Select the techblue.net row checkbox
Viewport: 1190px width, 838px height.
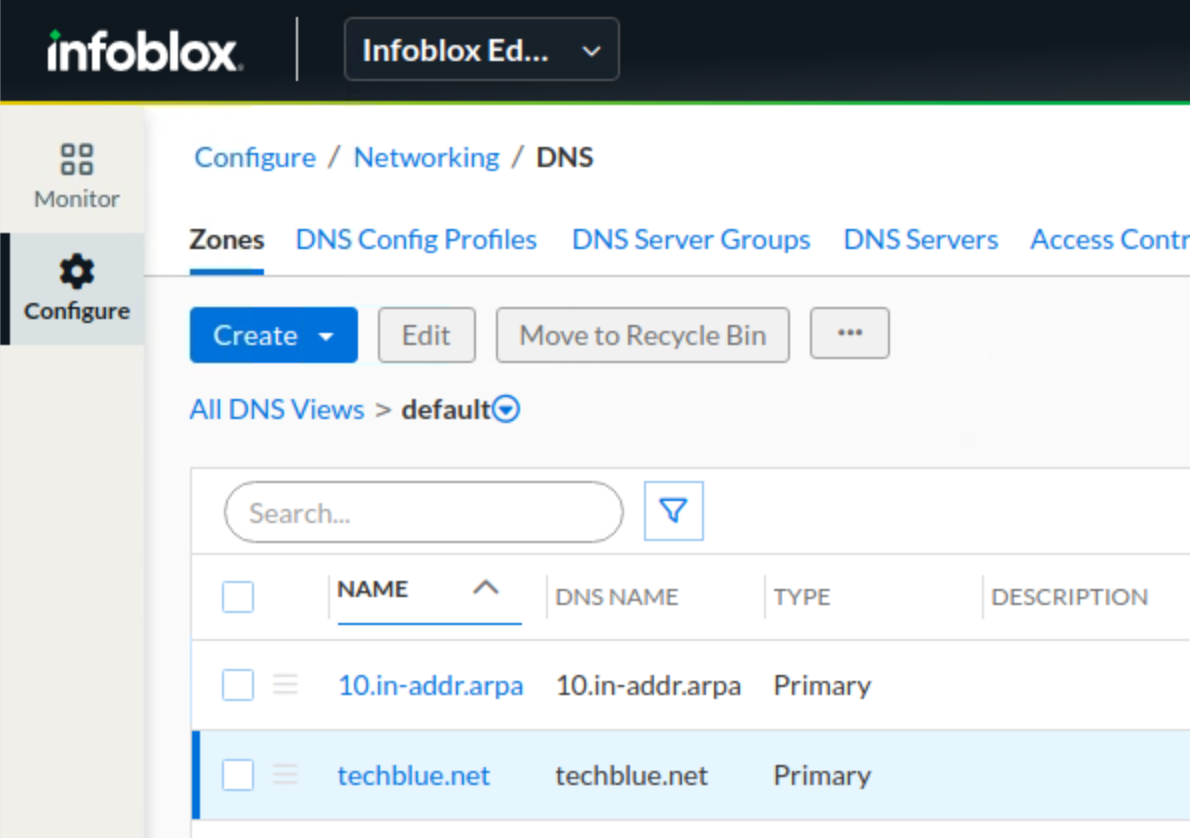pyautogui.click(x=238, y=775)
